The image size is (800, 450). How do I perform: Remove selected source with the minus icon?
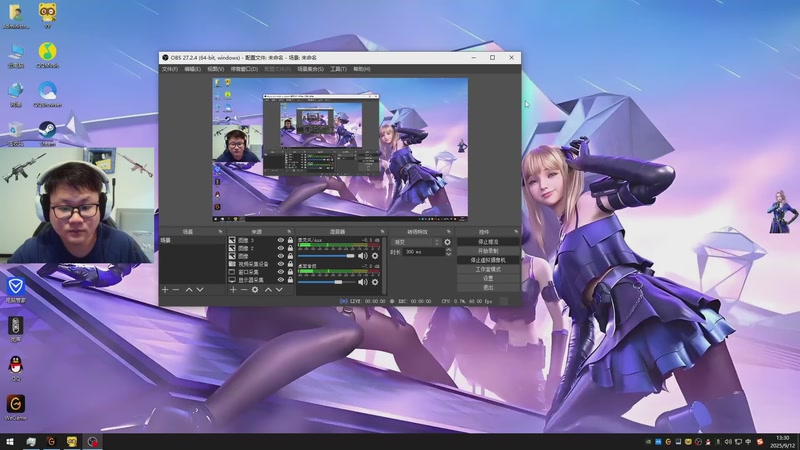[244, 290]
